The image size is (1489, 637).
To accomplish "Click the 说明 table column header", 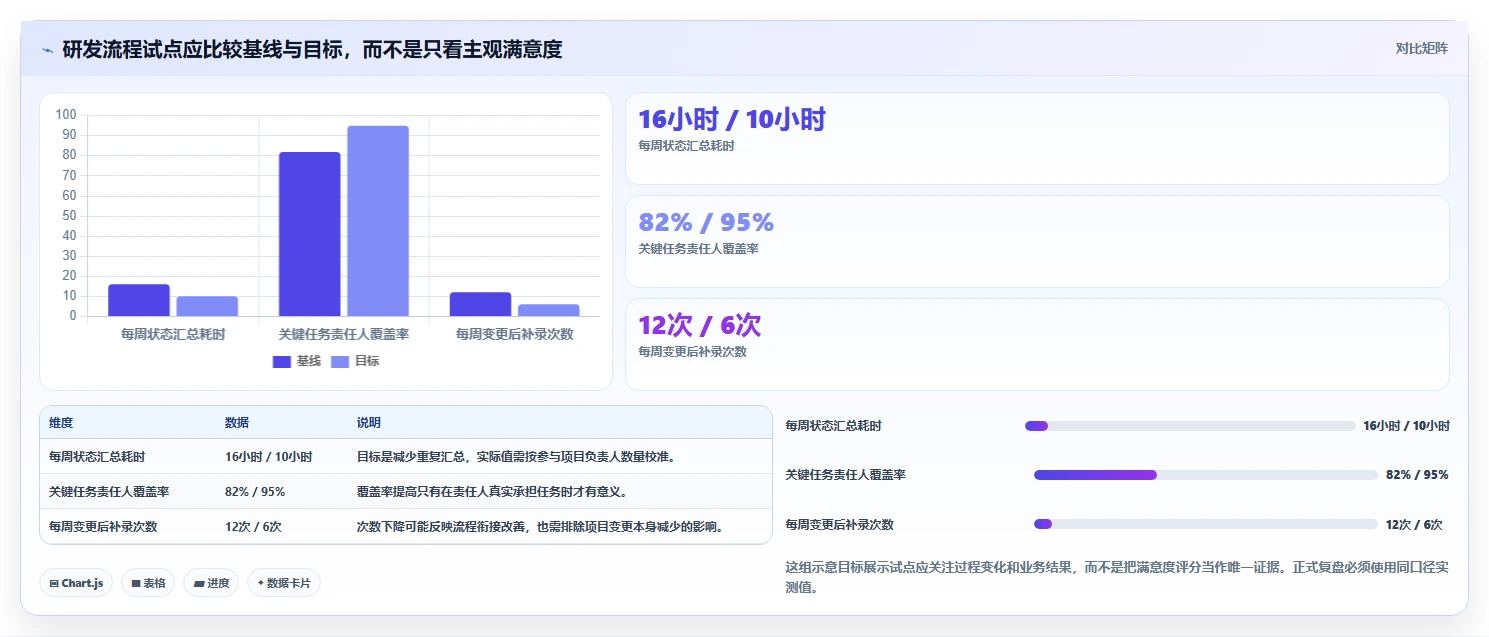I will coord(369,423).
